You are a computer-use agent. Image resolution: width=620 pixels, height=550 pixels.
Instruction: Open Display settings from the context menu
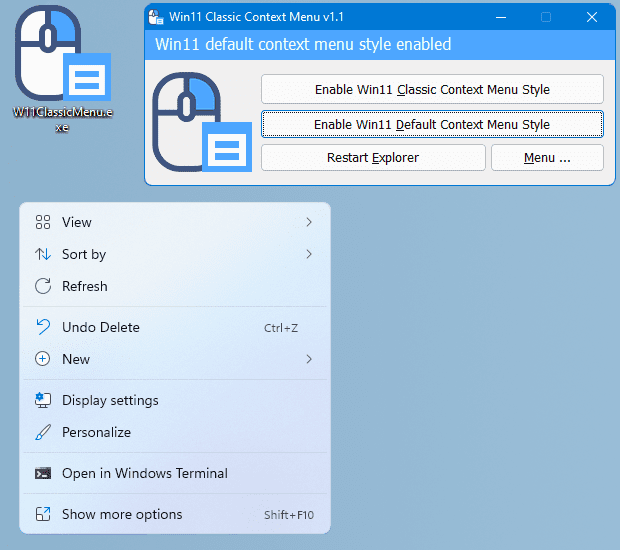pos(175,400)
